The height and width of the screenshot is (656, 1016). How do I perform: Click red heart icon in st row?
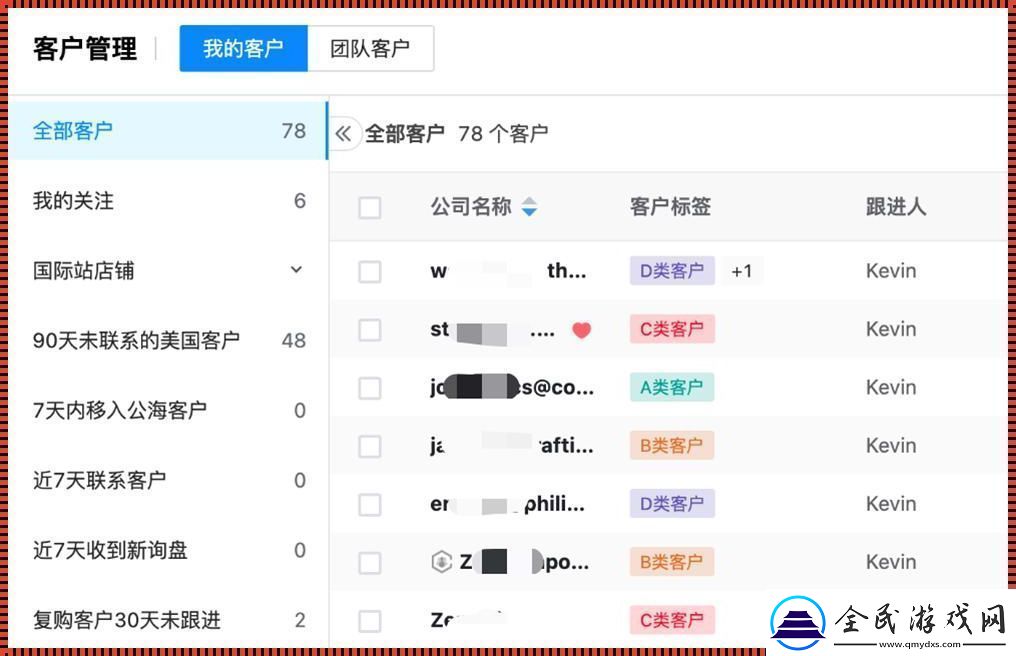tap(581, 330)
